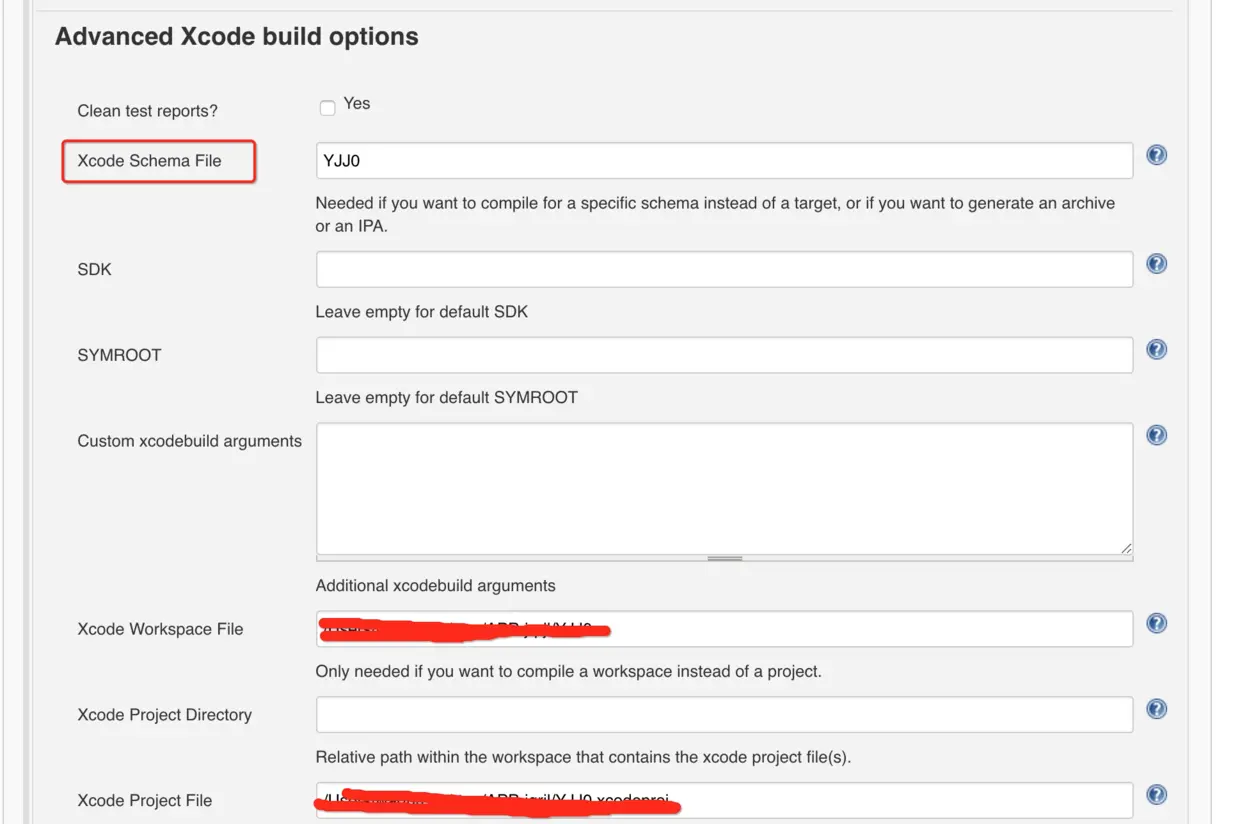Image resolution: width=1240 pixels, height=824 pixels.
Task: Grab the textarea resize handle corner
Action: pos(1126,547)
